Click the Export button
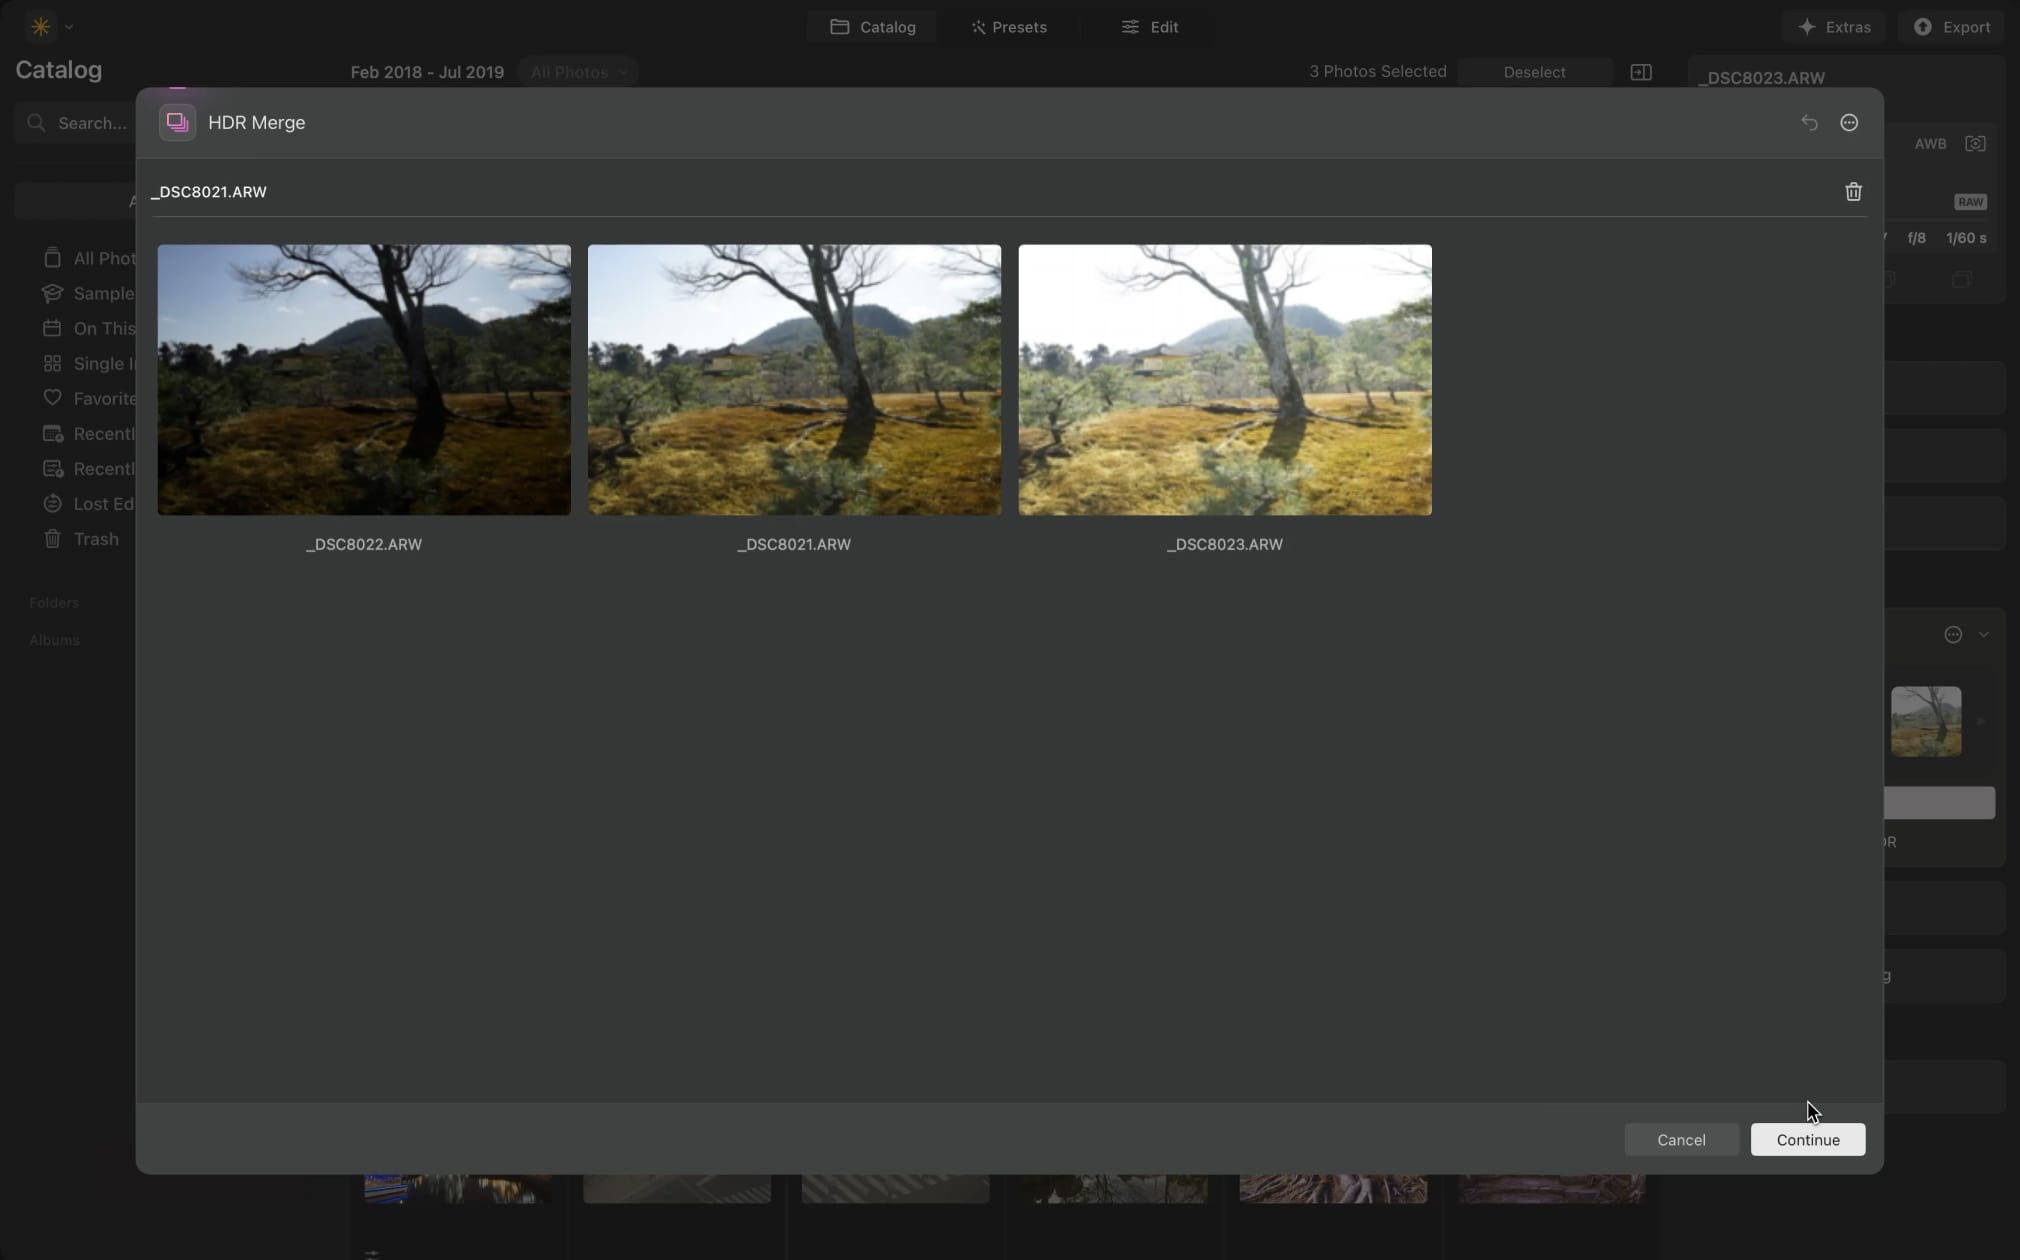 click(x=1952, y=27)
